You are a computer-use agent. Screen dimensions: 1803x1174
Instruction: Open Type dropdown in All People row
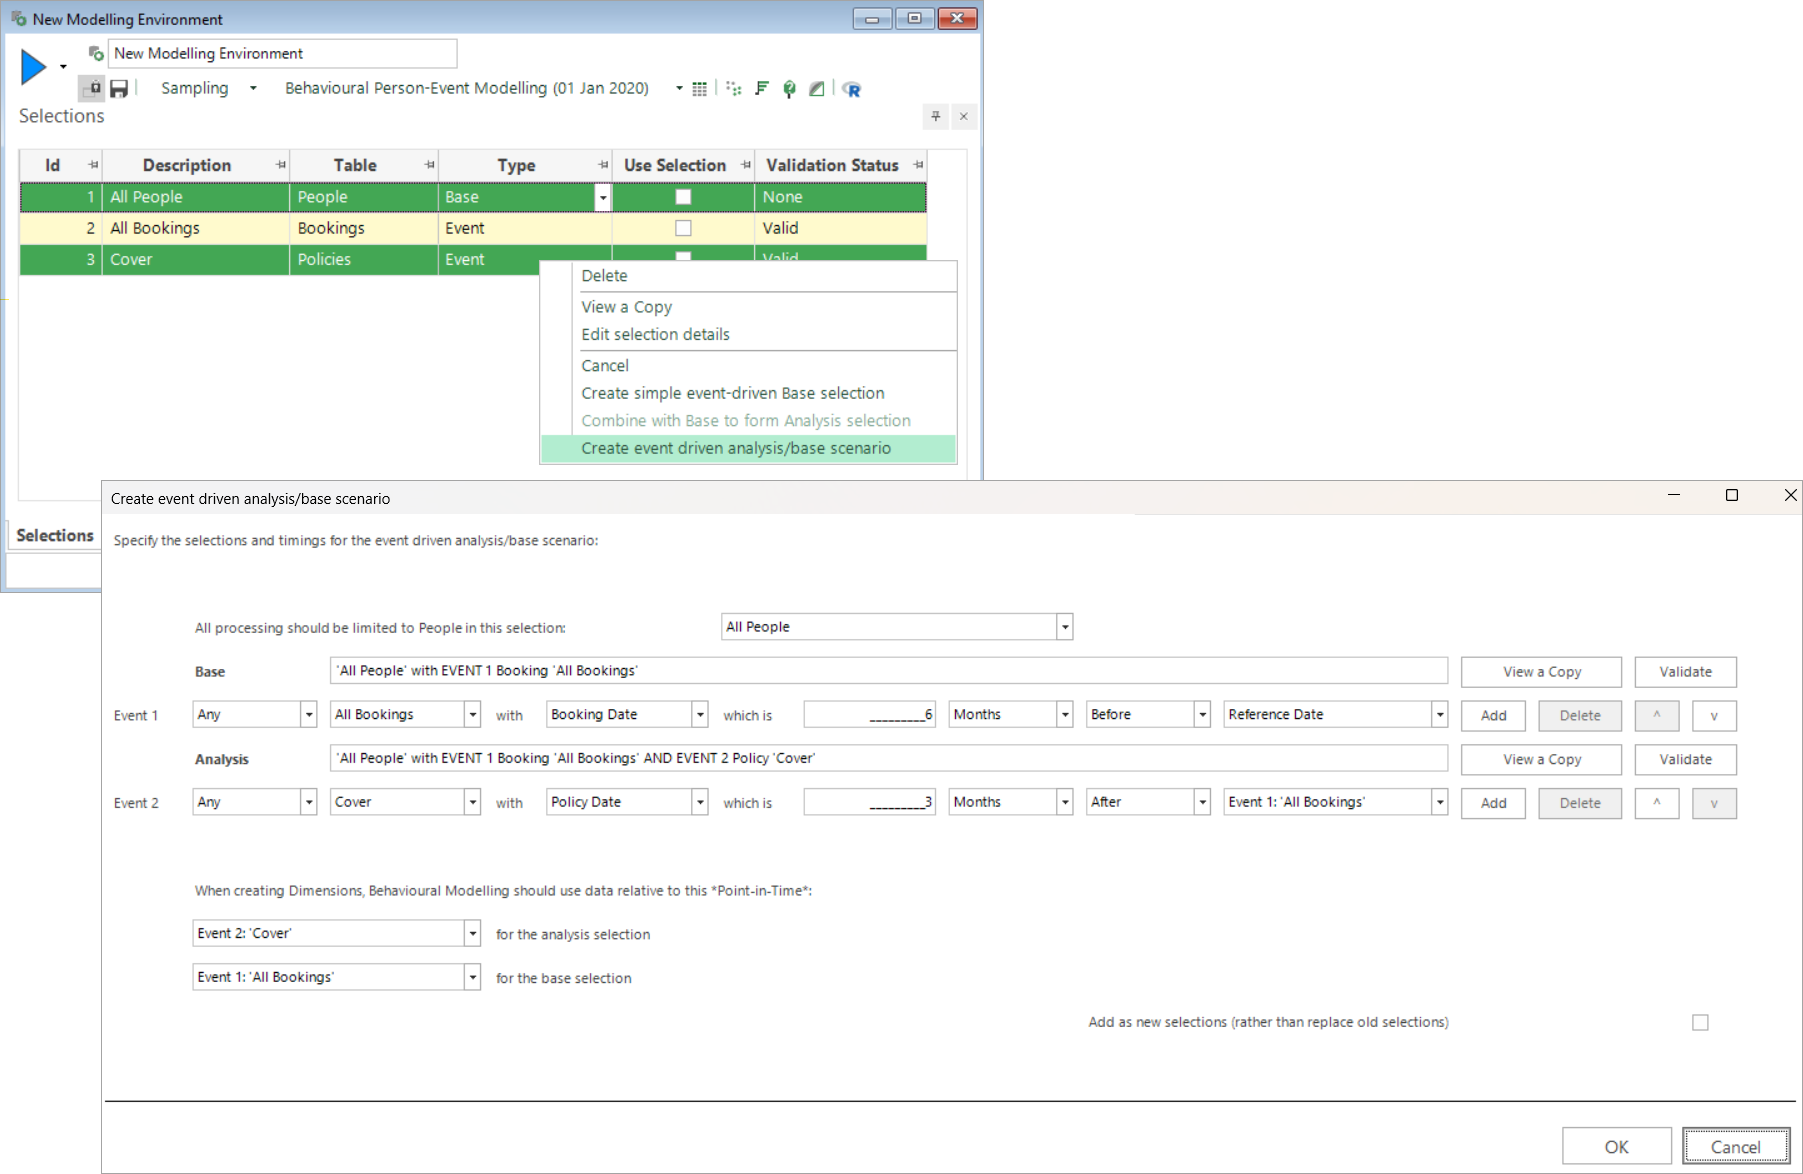pyautogui.click(x=602, y=198)
